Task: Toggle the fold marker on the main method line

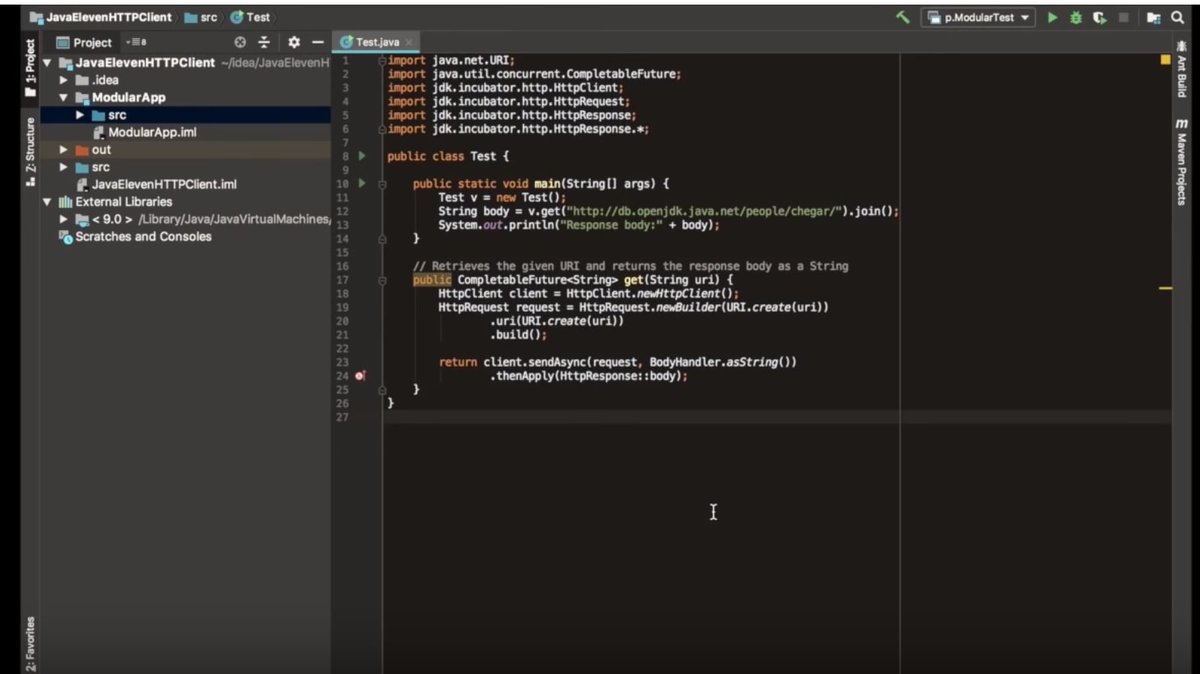Action: pos(382,184)
